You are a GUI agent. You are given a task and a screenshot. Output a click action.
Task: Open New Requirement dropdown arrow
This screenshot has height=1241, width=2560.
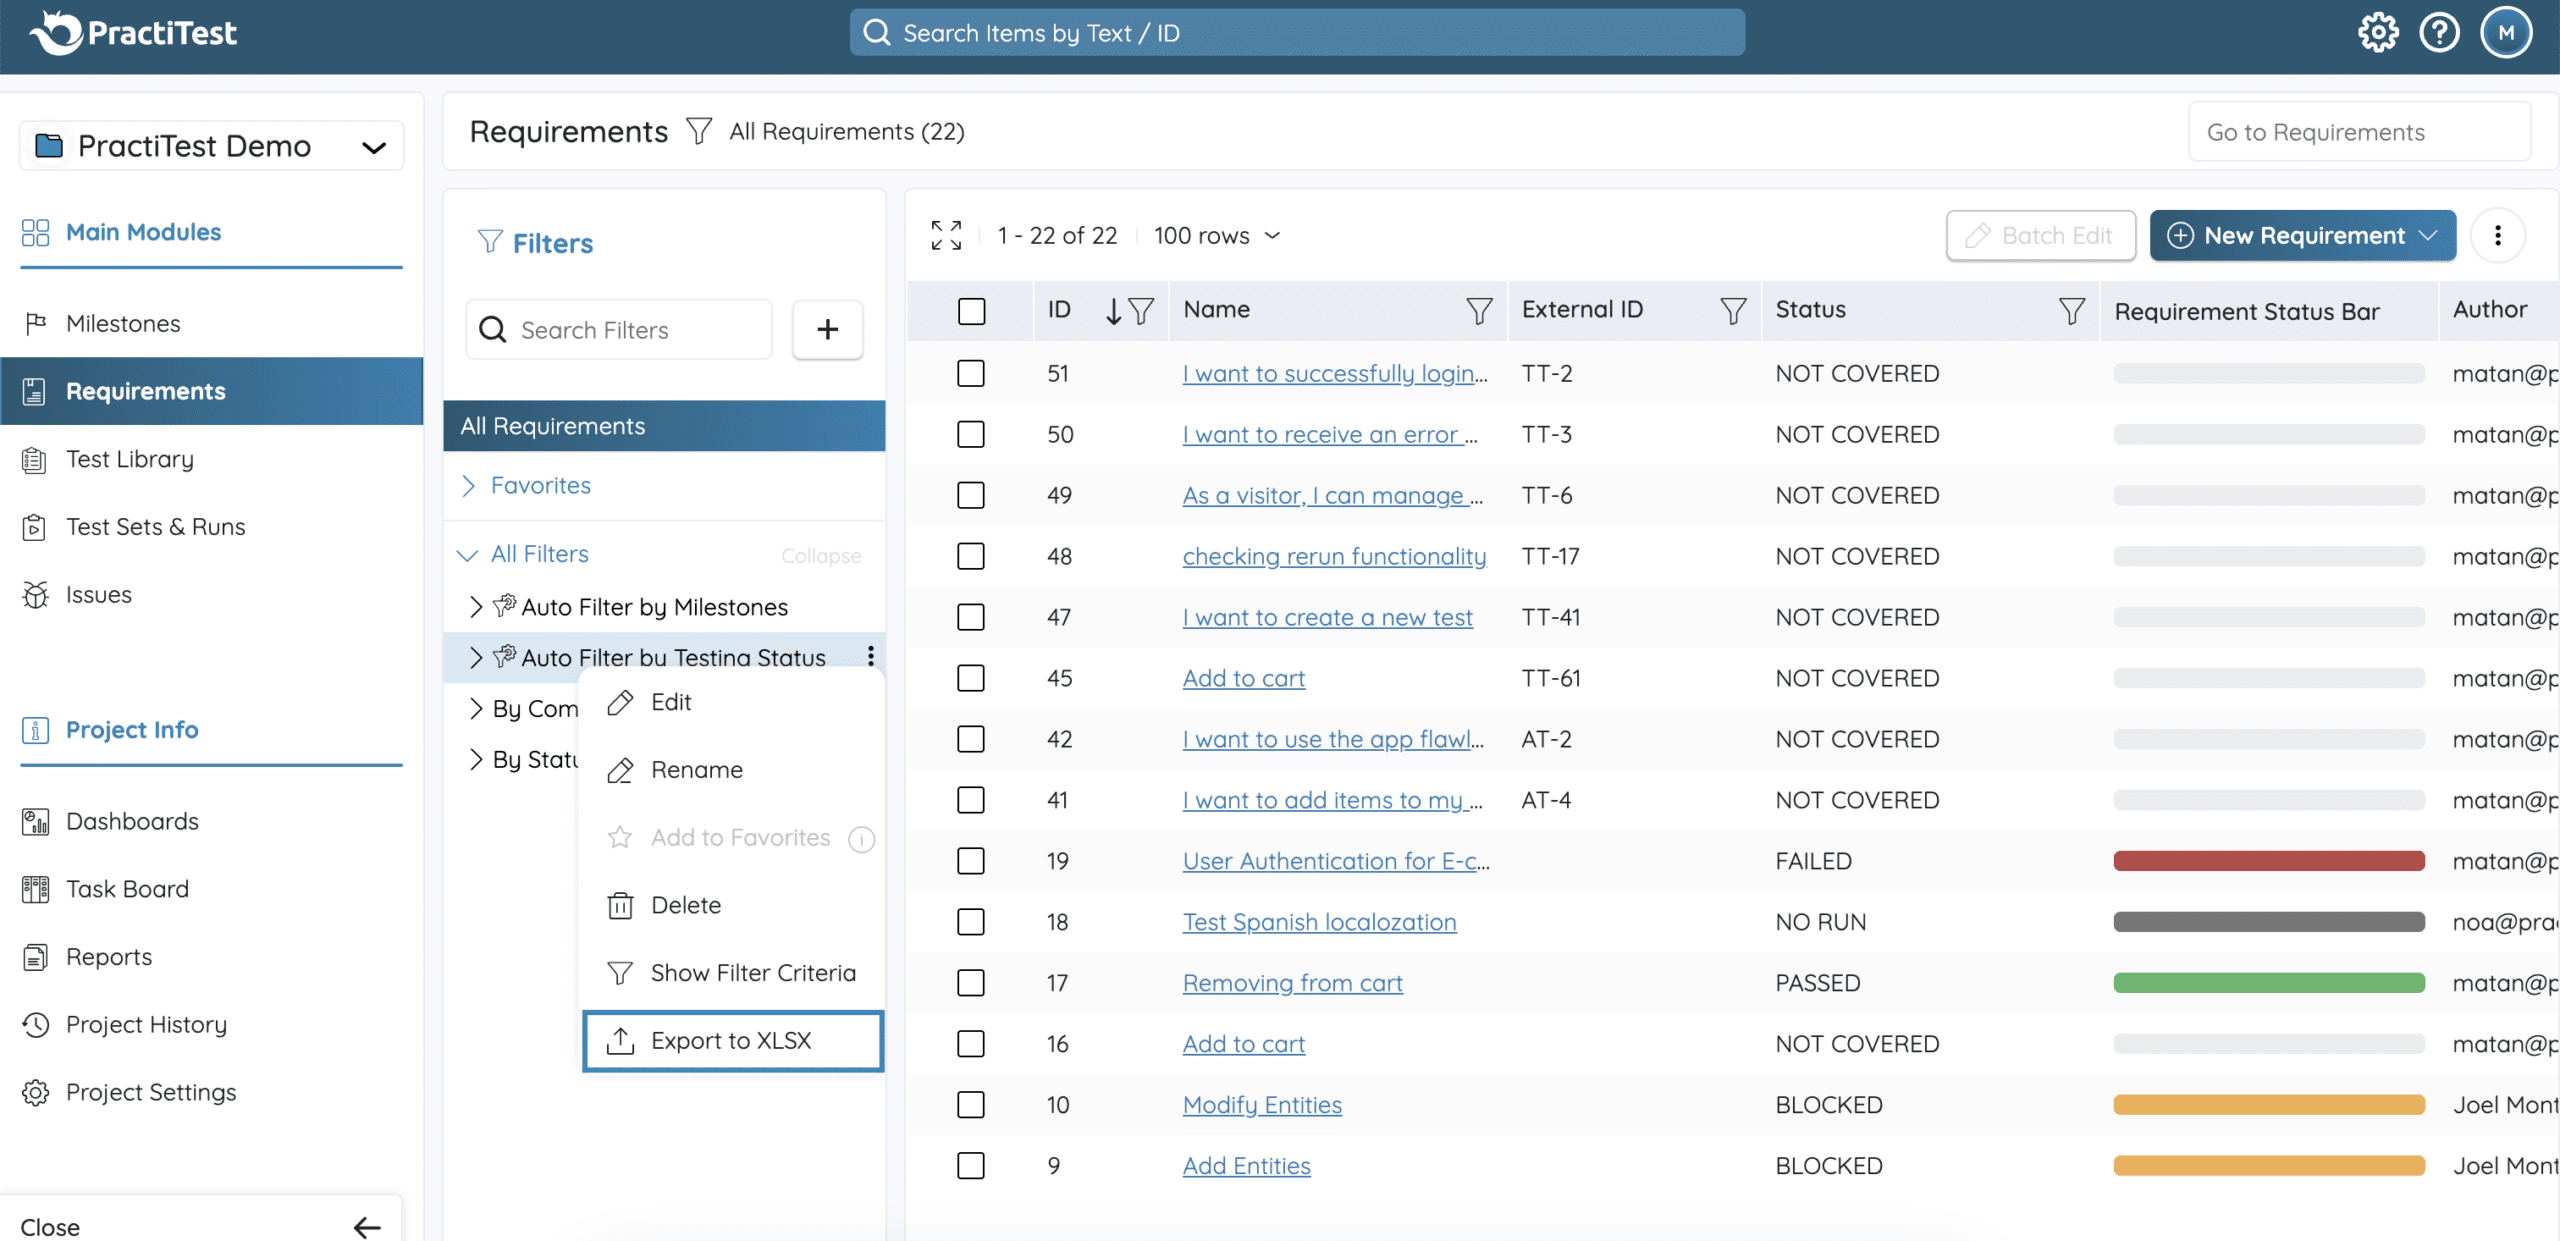tap(2428, 235)
